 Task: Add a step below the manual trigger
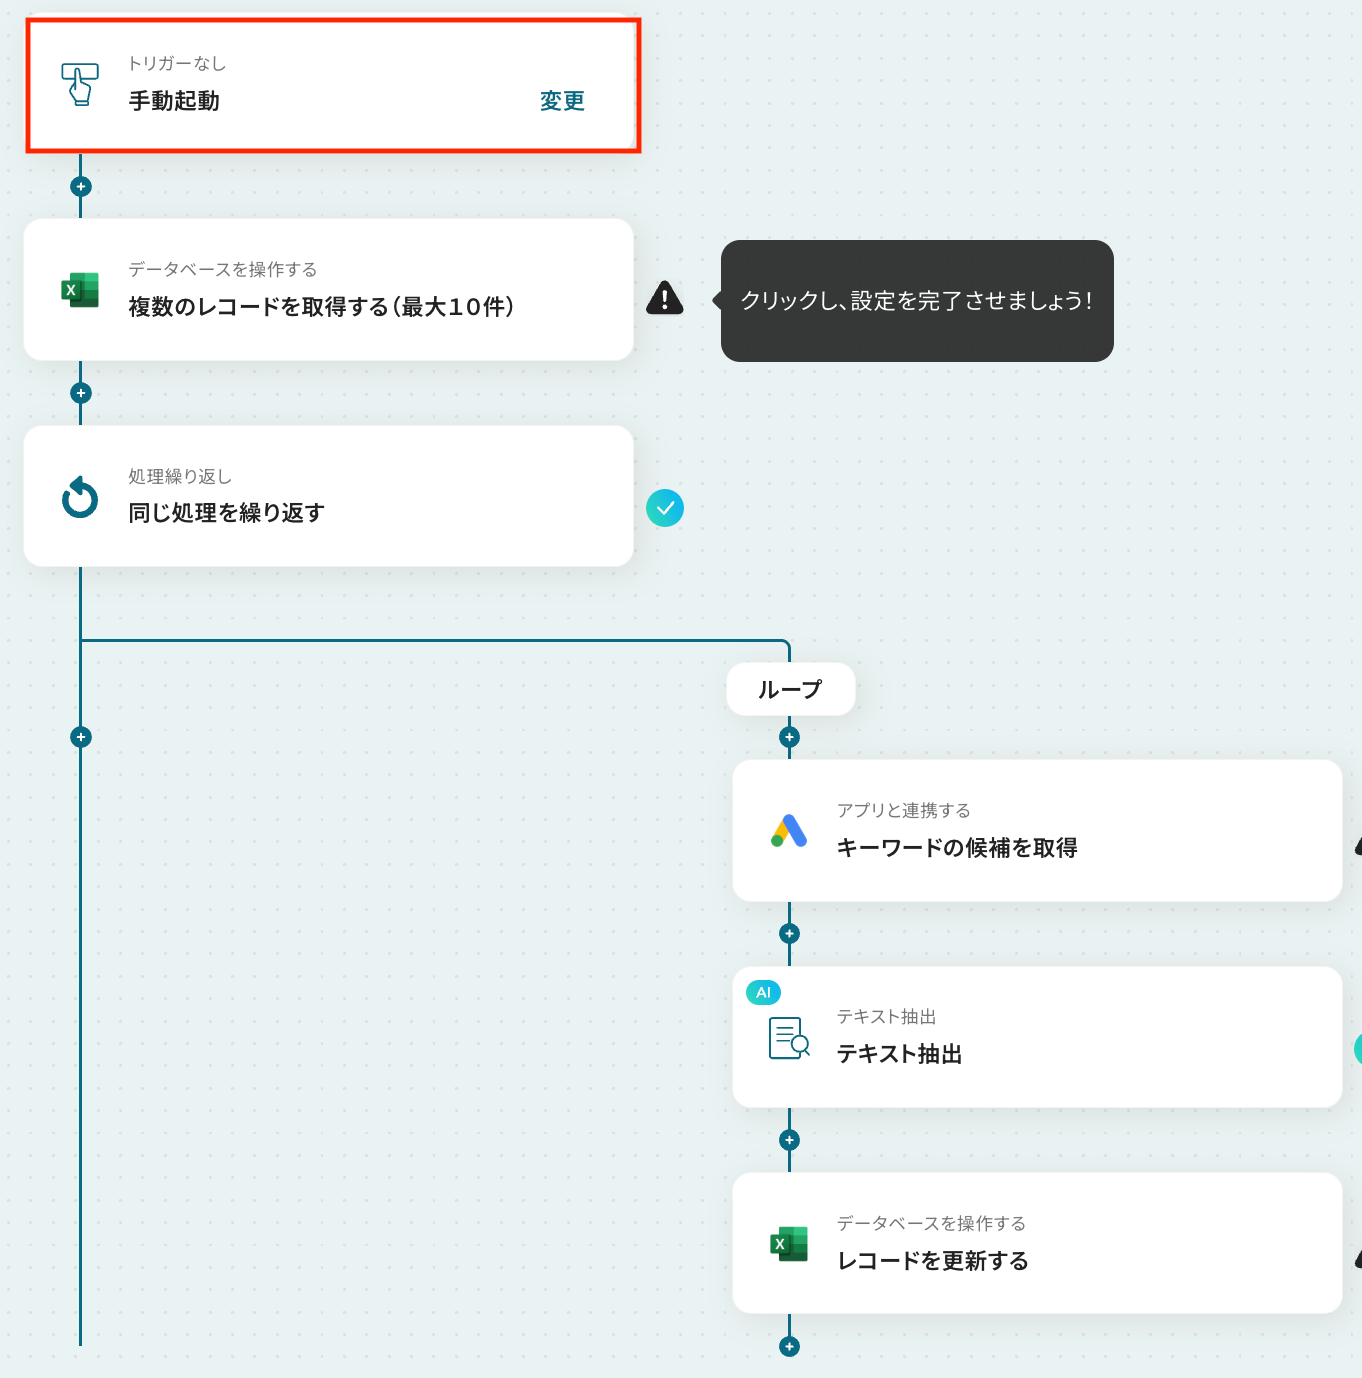[x=81, y=187]
